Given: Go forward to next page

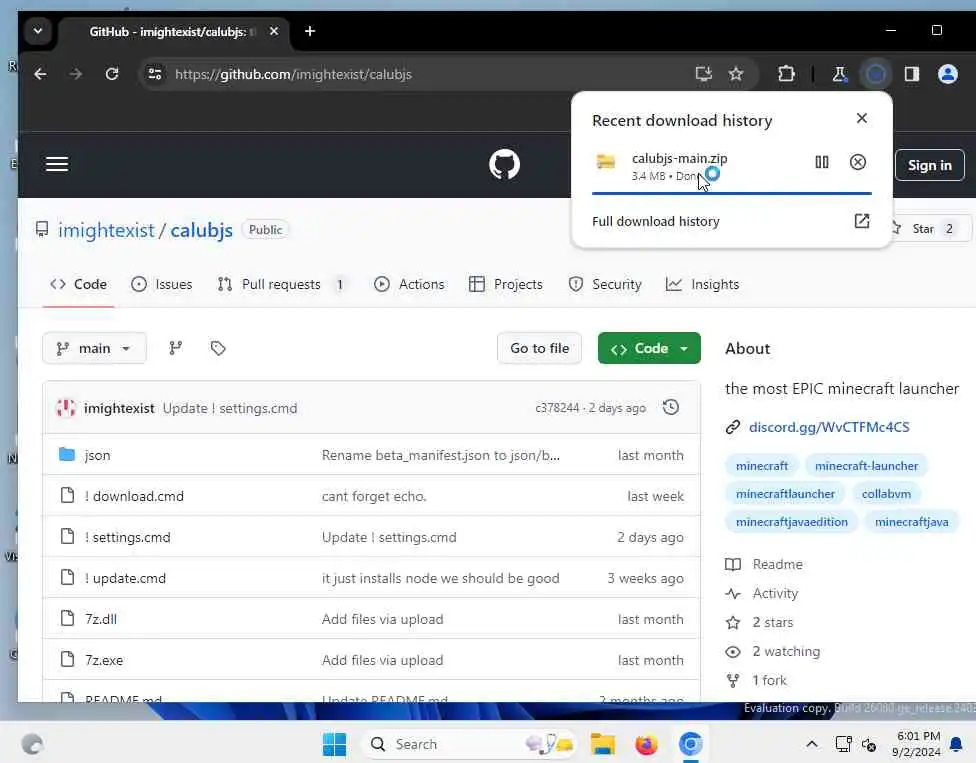Looking at the screenshot, I should (76, 74).
